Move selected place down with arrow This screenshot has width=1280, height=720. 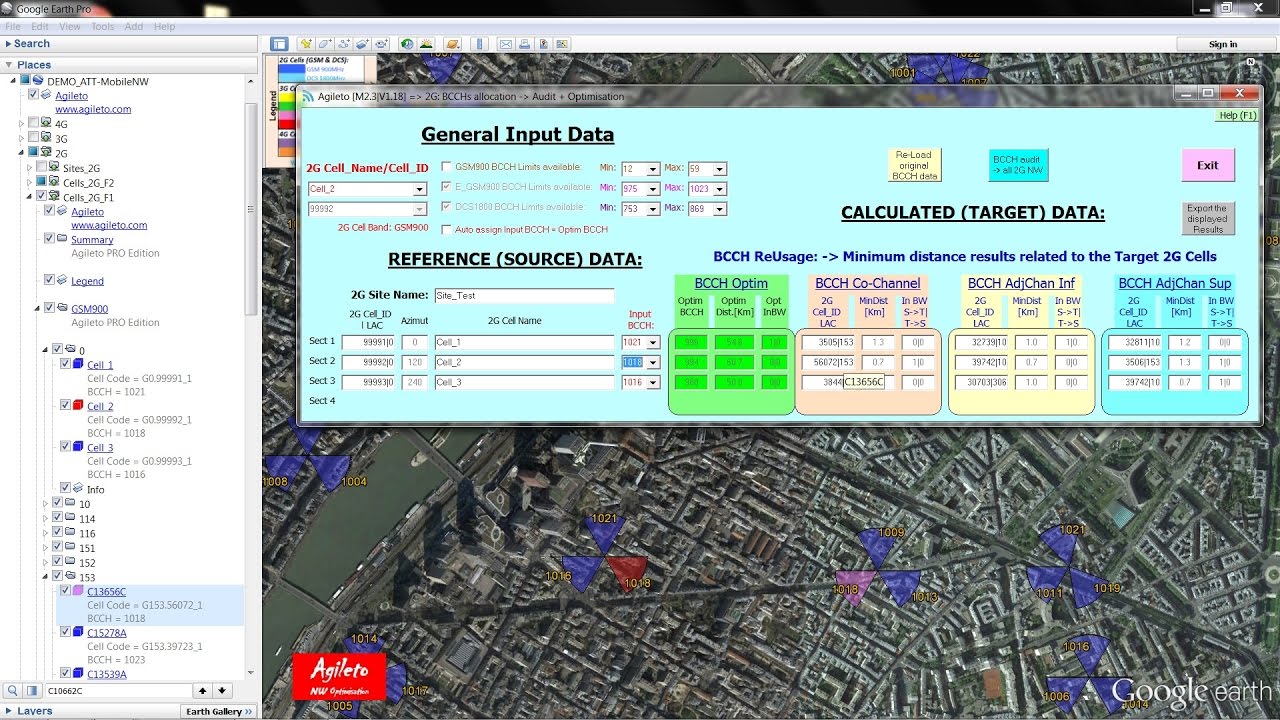click(x=222, y=690)
